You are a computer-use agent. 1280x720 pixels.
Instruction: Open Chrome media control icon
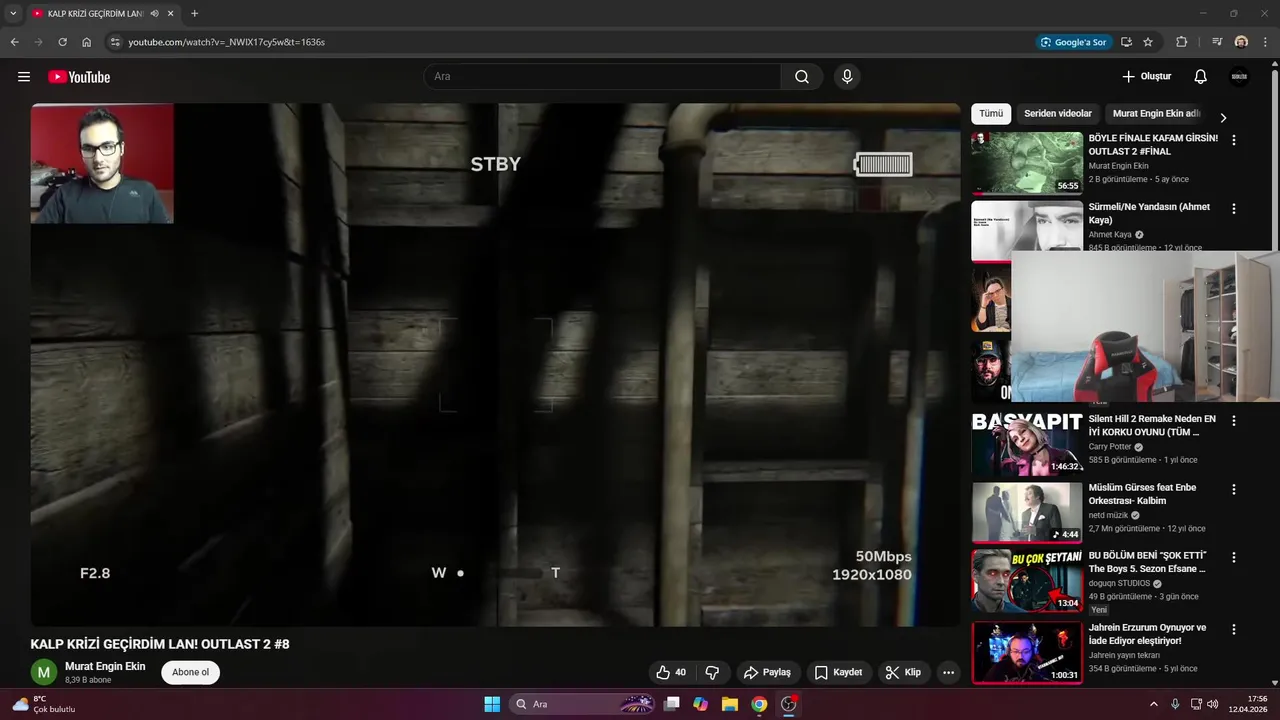tap(1217, 42)
